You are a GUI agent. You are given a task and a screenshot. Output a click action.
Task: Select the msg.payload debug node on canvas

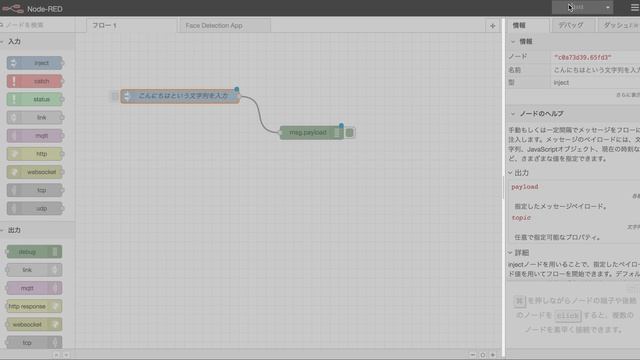pyautogui.click(x=312, y=133)
